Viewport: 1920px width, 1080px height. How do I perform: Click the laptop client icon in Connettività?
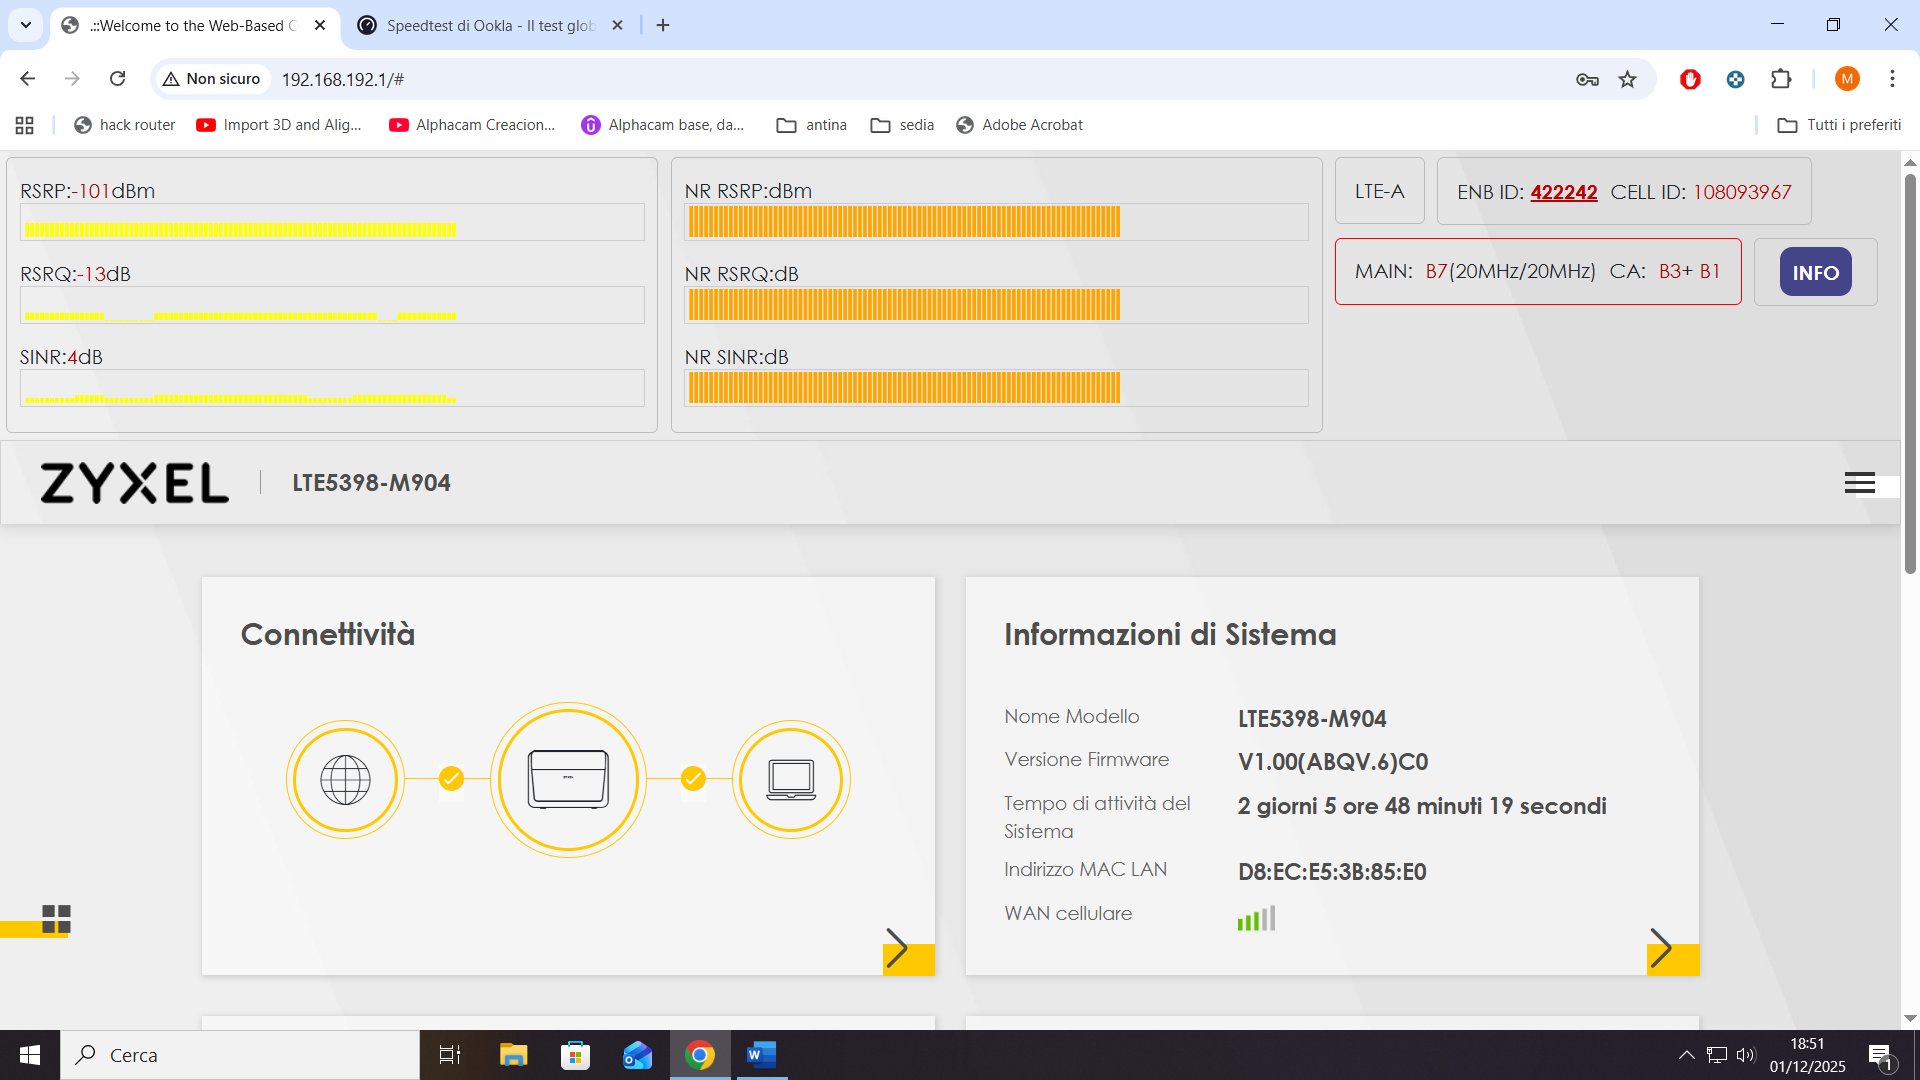coord(791,780)
